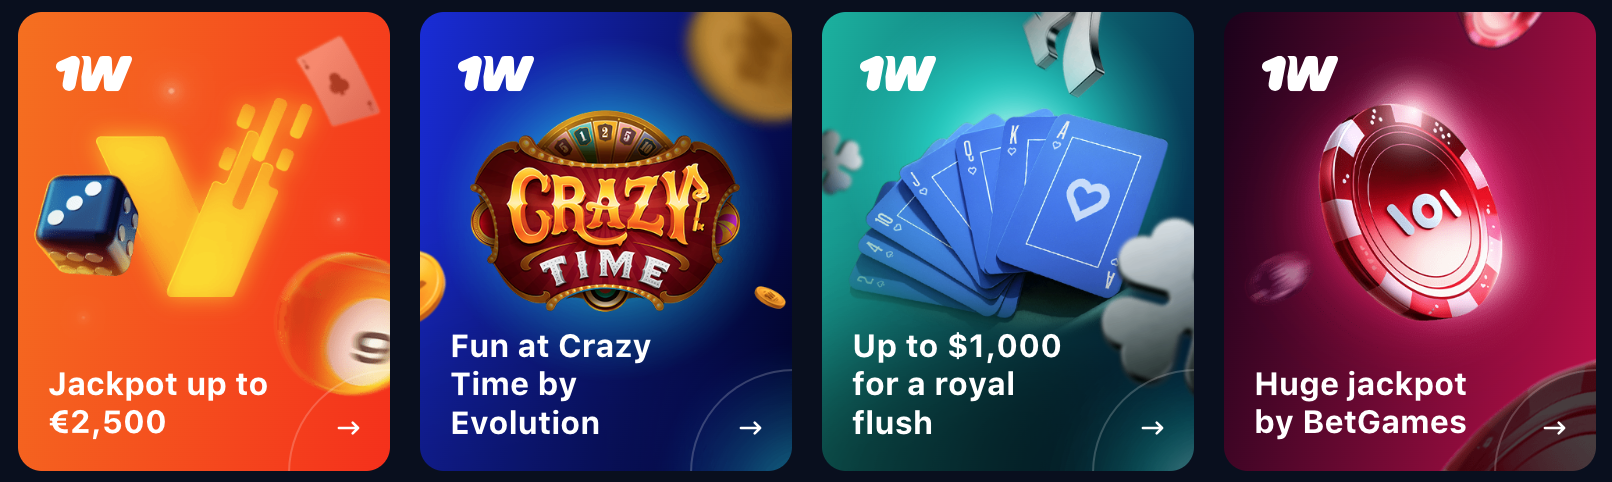Viewport: 1612px width, 482px height.
Task: Open the 'Fun at Crazy Time by Evolution' text
Action: (550, 384)
